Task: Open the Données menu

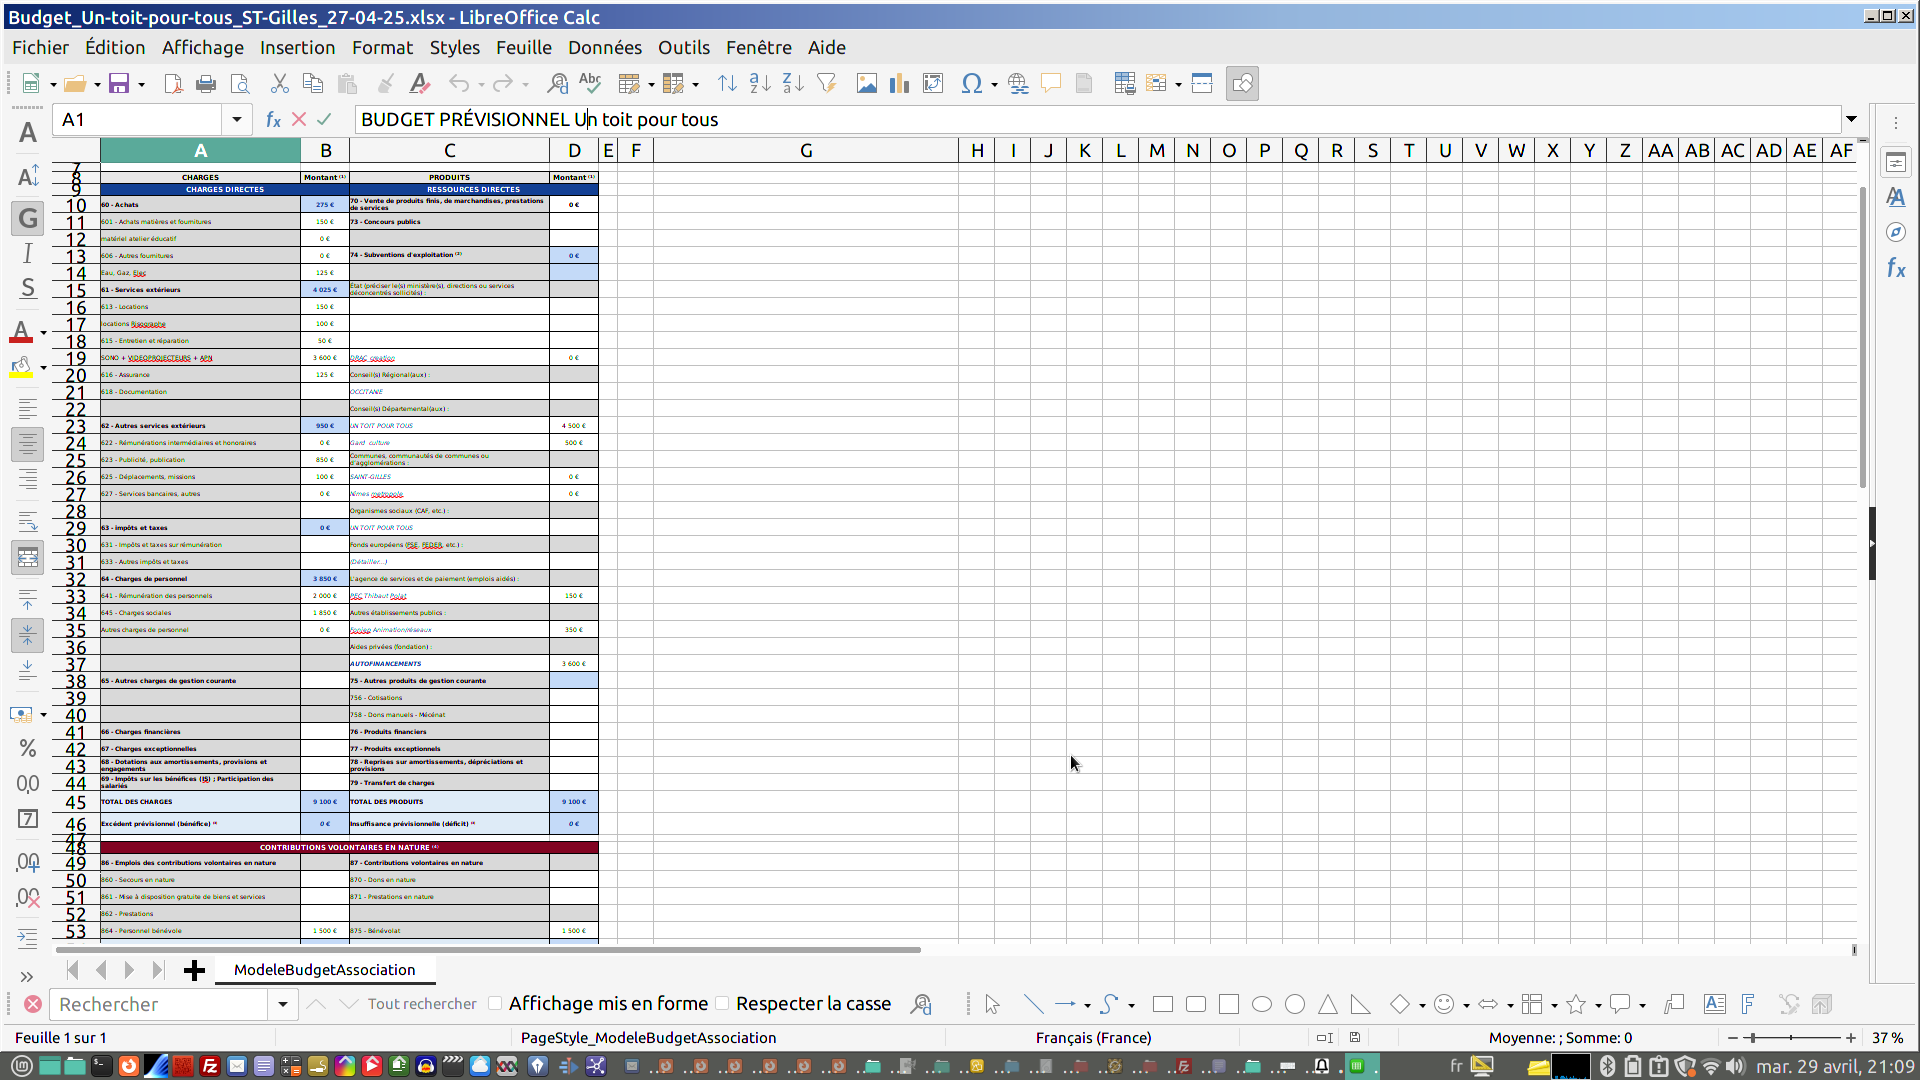Action: (x=604, y=47)
